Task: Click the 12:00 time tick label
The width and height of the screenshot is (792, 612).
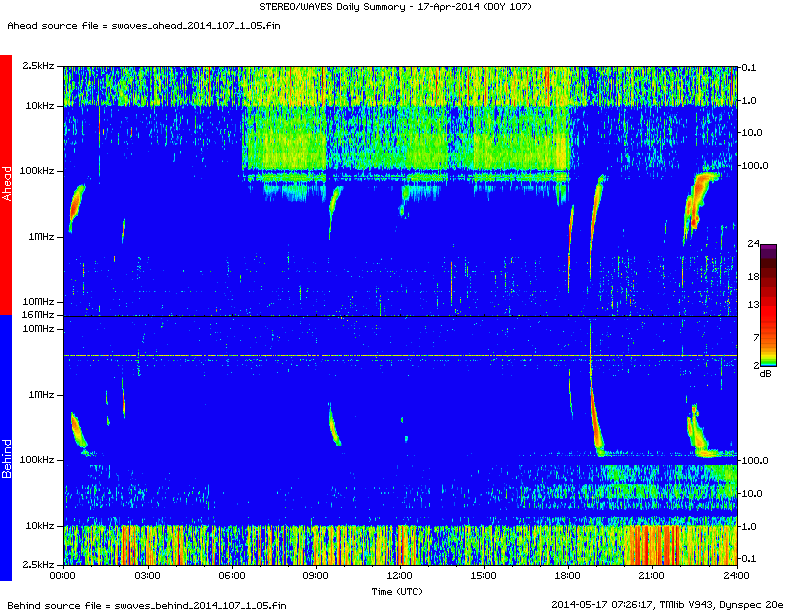Action: (400, 576)
